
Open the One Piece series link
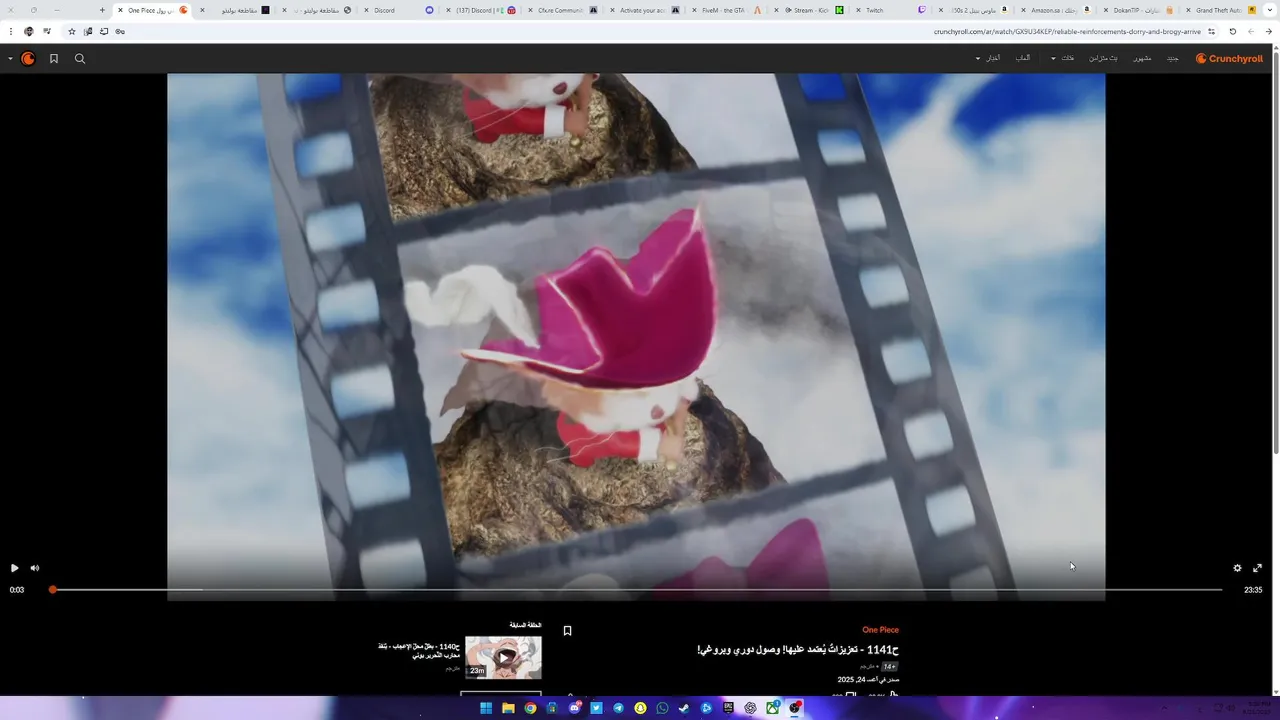coord(880,630)
